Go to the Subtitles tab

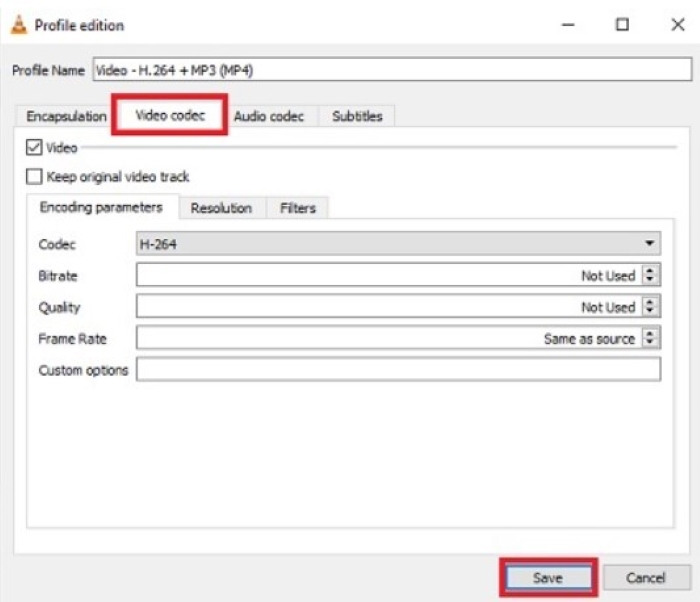pos(357,116)
